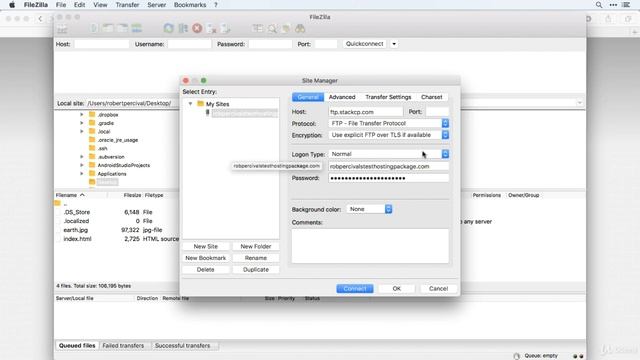Click the Host field containing ftp.stackcp.com

pyautogui.click(x=365, y=112)
